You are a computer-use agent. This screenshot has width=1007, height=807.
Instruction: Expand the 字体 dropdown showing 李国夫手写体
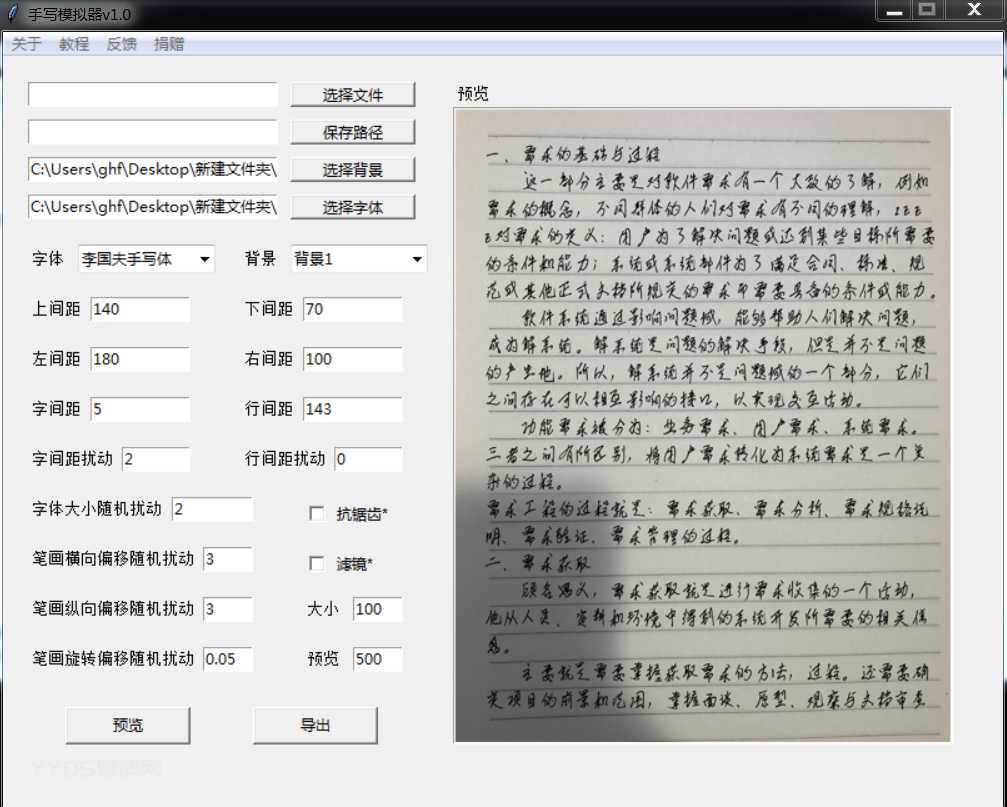point(146,259)
